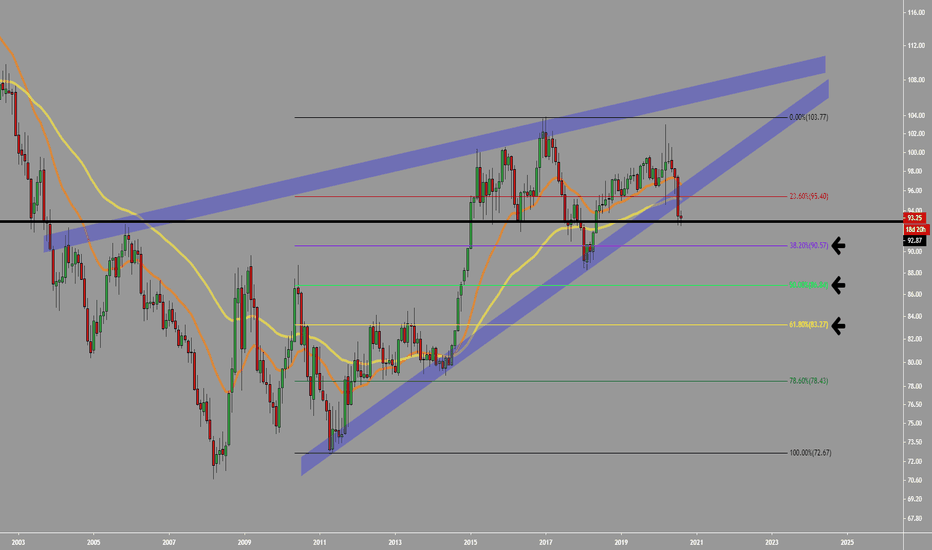
Task: Click the 23.60%(95.40) Fibonacci label
Action: coord(808,196)
